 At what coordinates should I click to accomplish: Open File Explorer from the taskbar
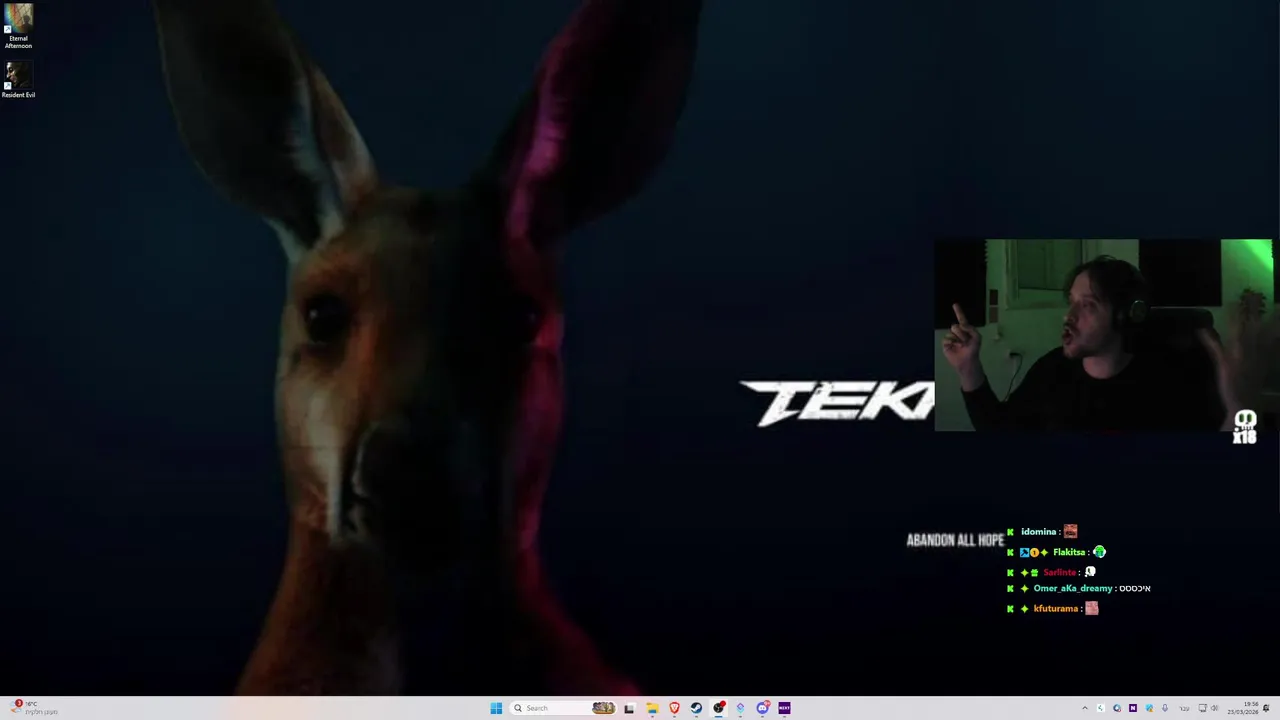pyautogui.click(x=652, y=708)
